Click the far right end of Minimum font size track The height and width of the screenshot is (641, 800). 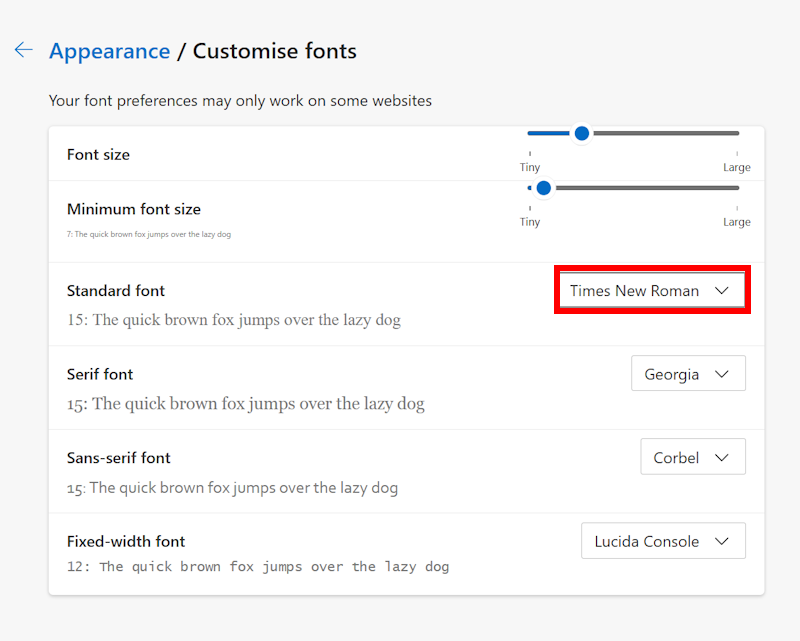(x=737, y=188)
